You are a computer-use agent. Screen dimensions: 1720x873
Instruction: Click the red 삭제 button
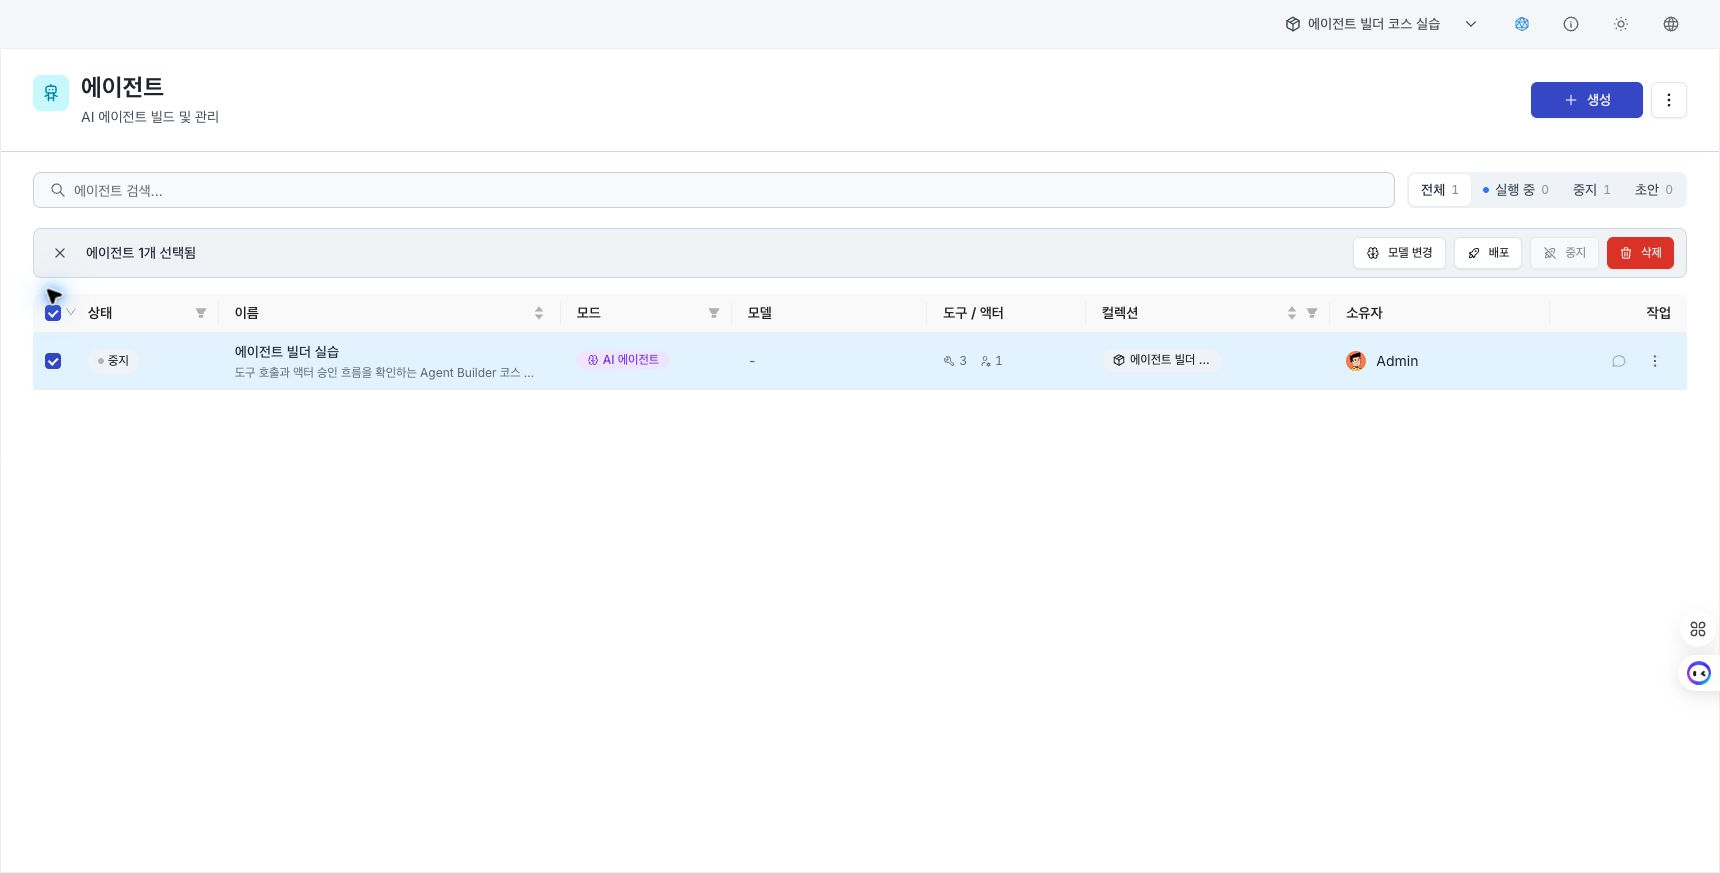tap(1640, 253)
